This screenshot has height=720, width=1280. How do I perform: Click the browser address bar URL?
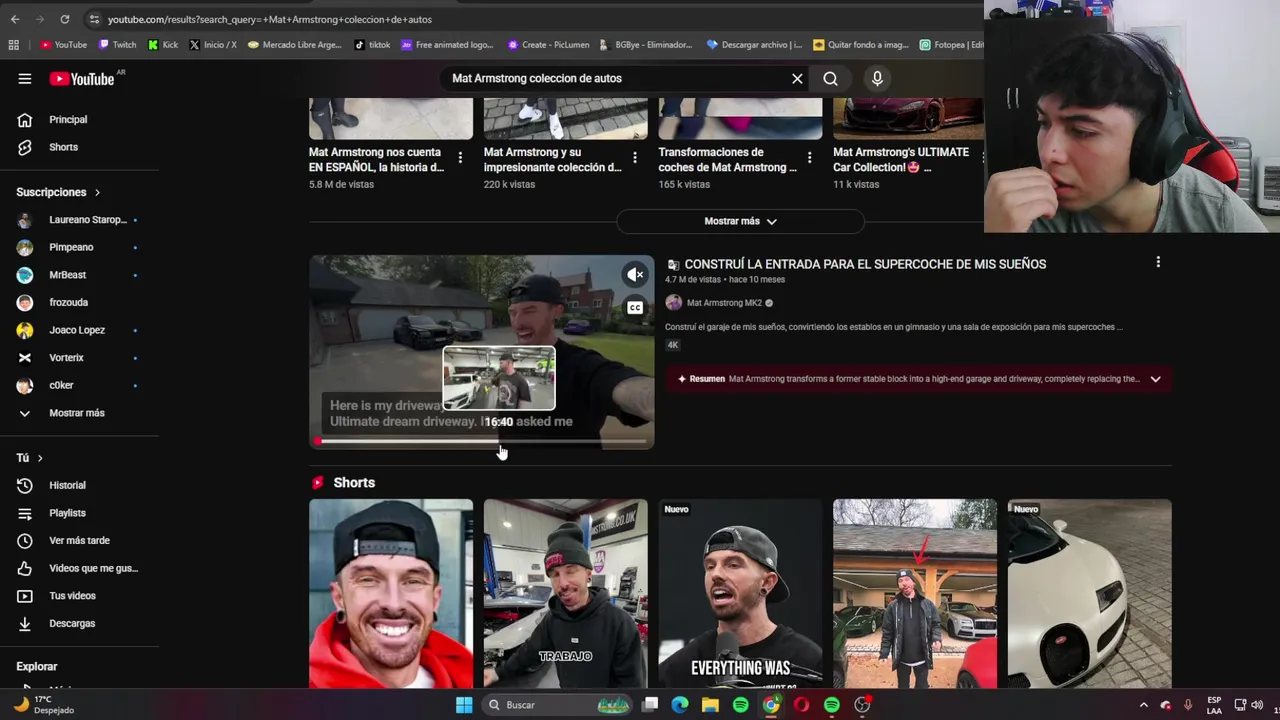pos(270,19)
